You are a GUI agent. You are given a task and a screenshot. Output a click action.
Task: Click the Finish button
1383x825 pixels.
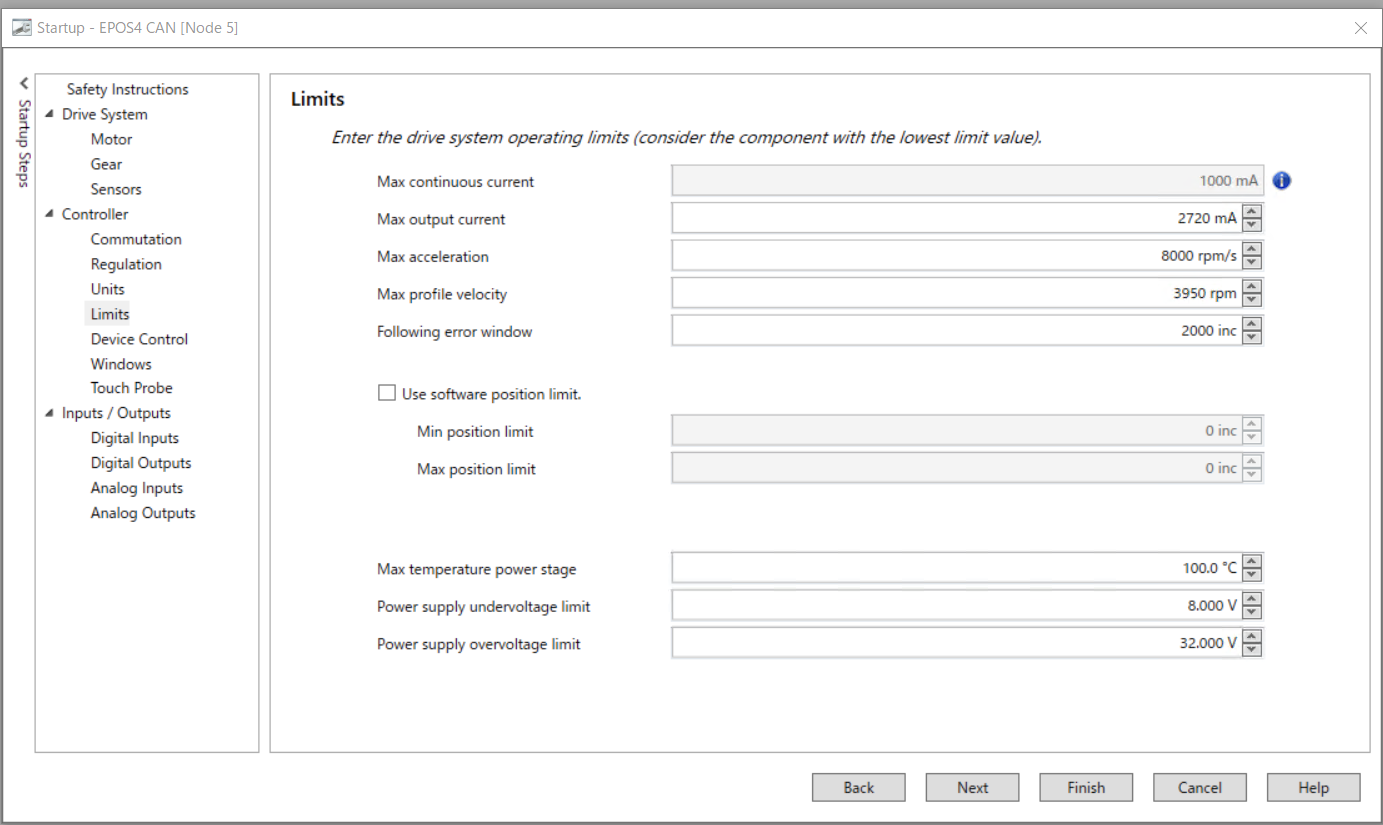pos(1086,787)
